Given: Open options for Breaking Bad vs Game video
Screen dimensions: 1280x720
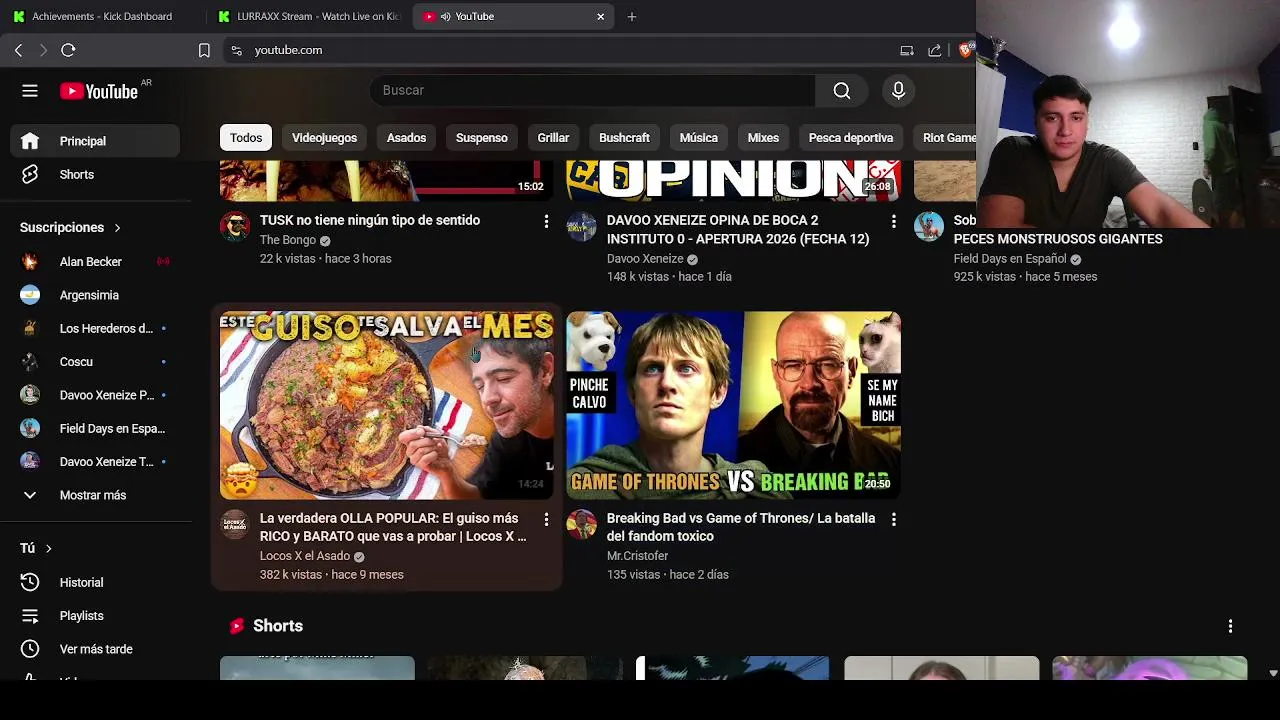Looking at the screenshot, I should (x=893, y=519).
